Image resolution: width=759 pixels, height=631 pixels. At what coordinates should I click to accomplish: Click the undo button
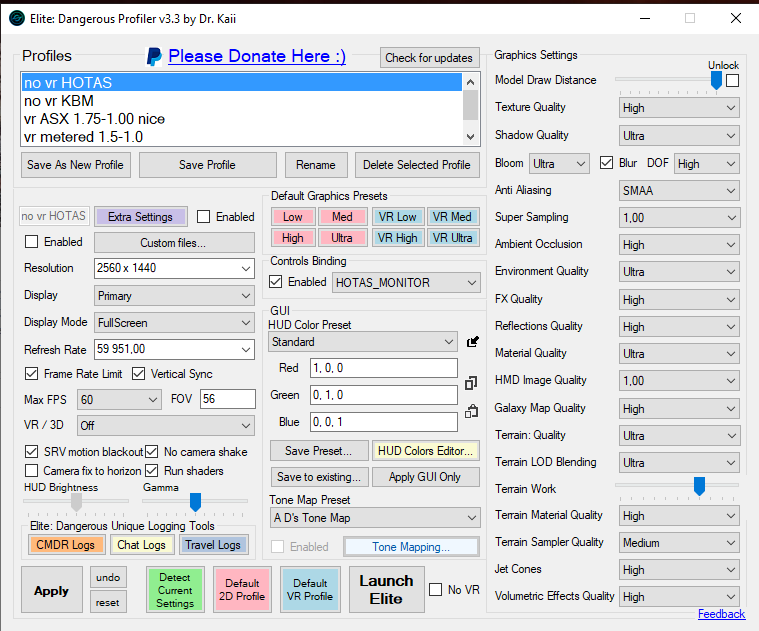pyautogui.click(x=108, y=577)
